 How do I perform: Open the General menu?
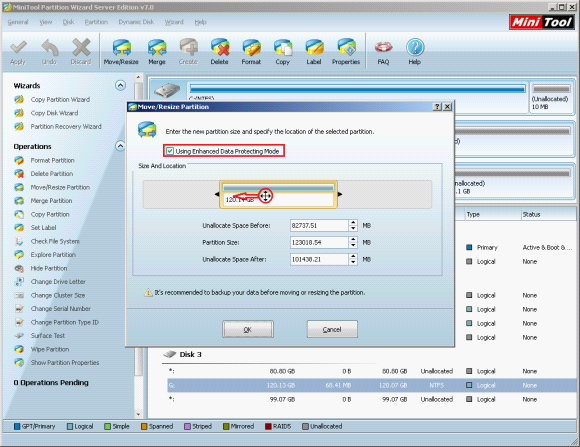click(x=18, y=22)
